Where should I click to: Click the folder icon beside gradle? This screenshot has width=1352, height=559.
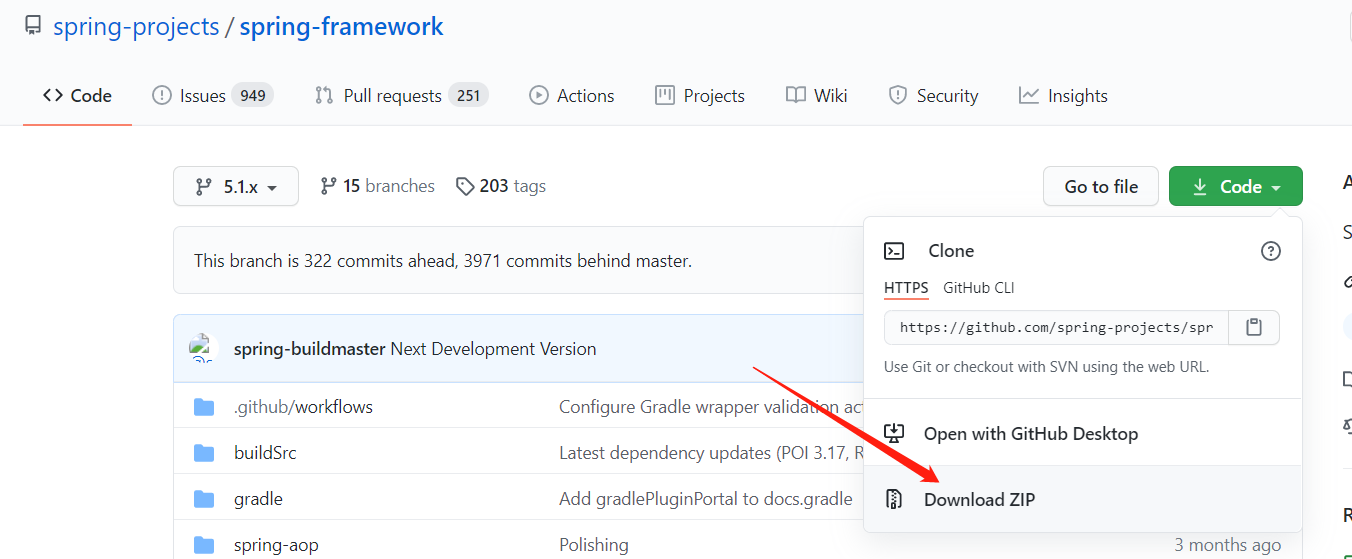coord(204,499)
